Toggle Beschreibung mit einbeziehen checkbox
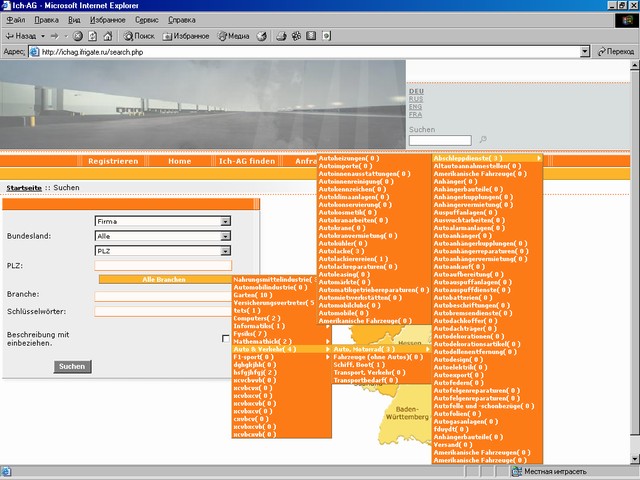The height and width of the screenshot is (480, 640). [x=226, y=338]
